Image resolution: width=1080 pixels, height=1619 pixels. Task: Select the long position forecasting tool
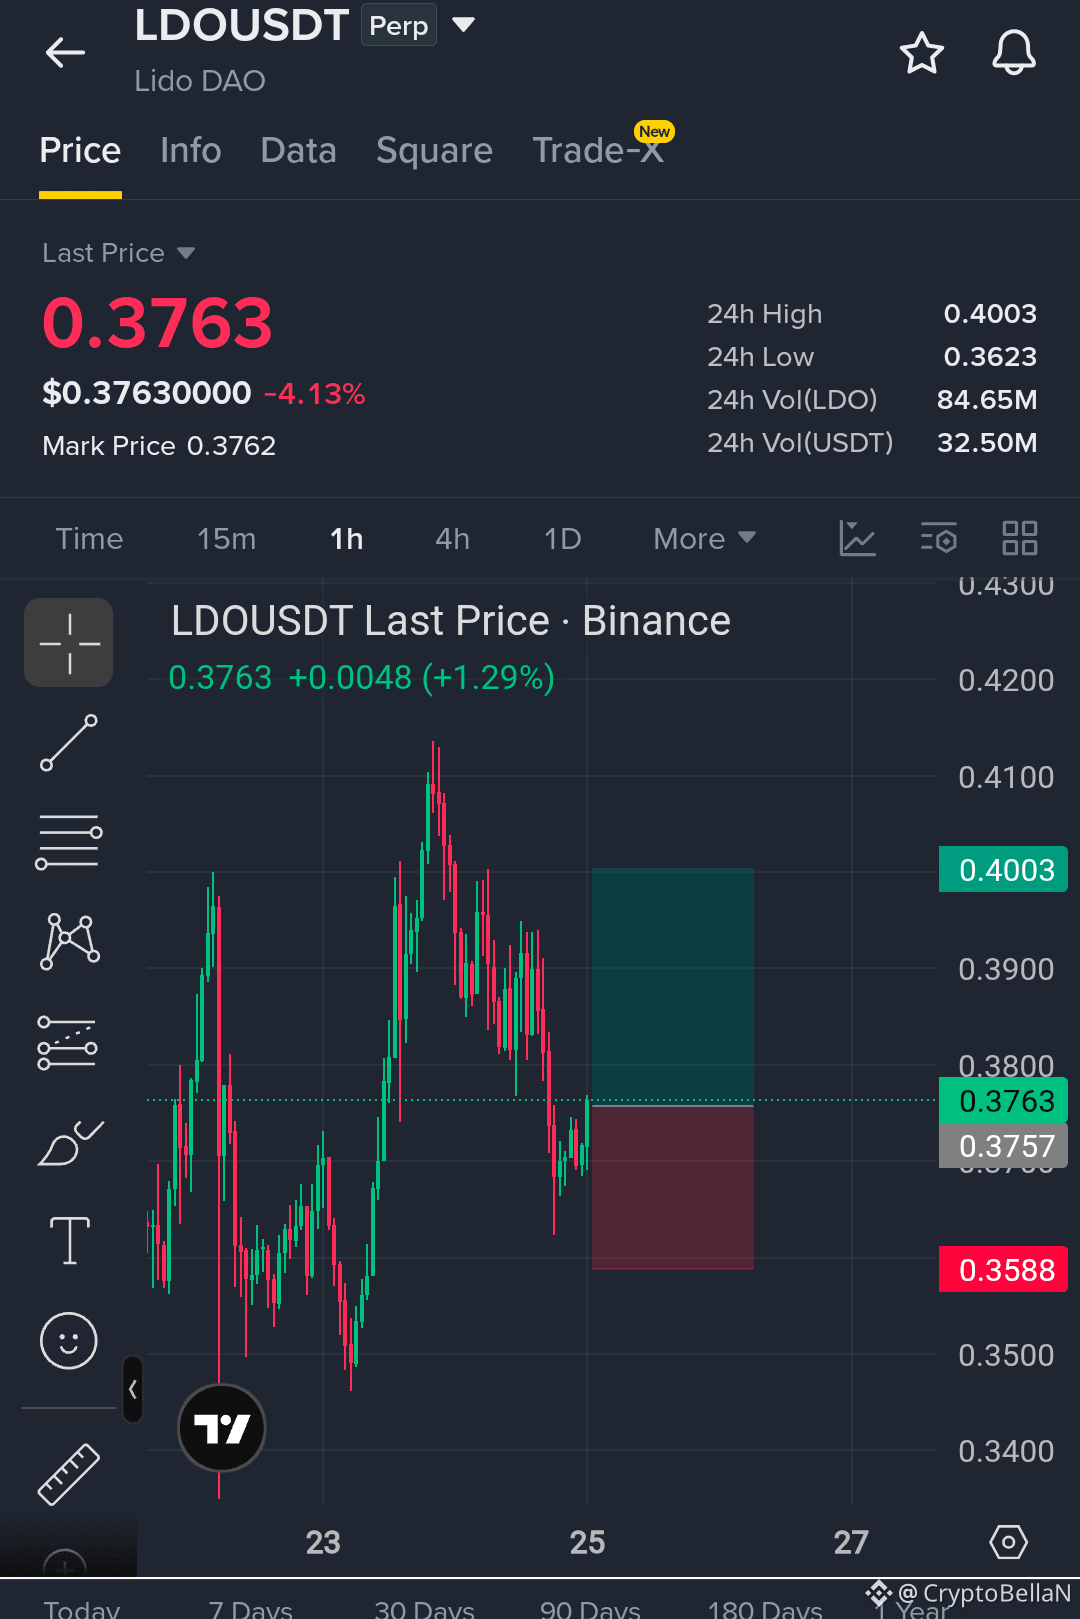(x=68, y=1042)
